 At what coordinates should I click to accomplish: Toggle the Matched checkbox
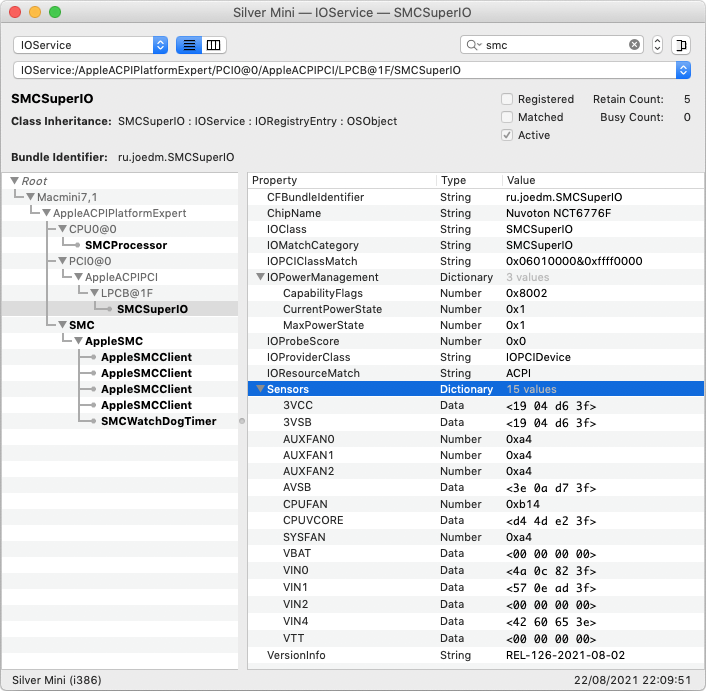[x=507, y=117]
